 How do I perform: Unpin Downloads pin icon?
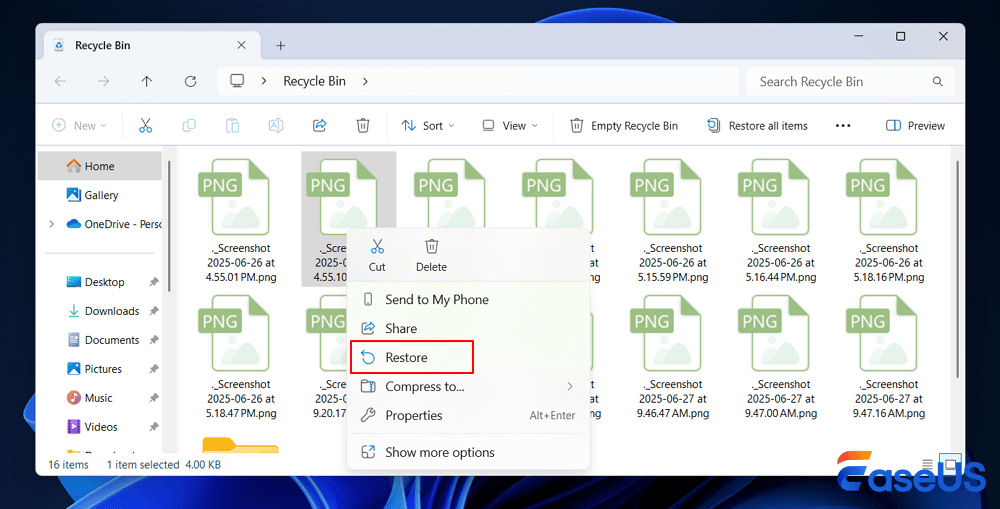[154, 311]
